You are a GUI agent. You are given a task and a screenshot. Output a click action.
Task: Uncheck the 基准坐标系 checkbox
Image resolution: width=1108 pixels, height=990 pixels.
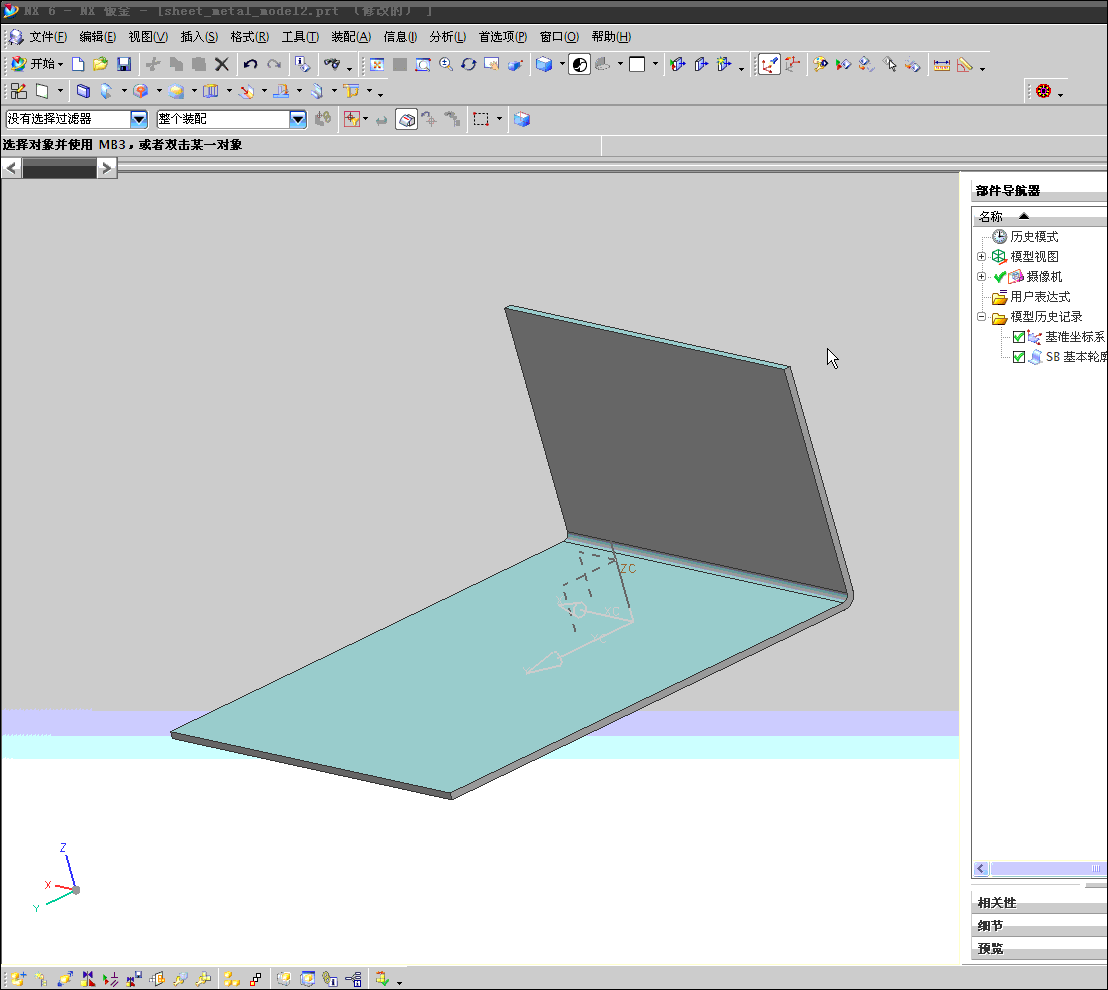coord(1019,337)
